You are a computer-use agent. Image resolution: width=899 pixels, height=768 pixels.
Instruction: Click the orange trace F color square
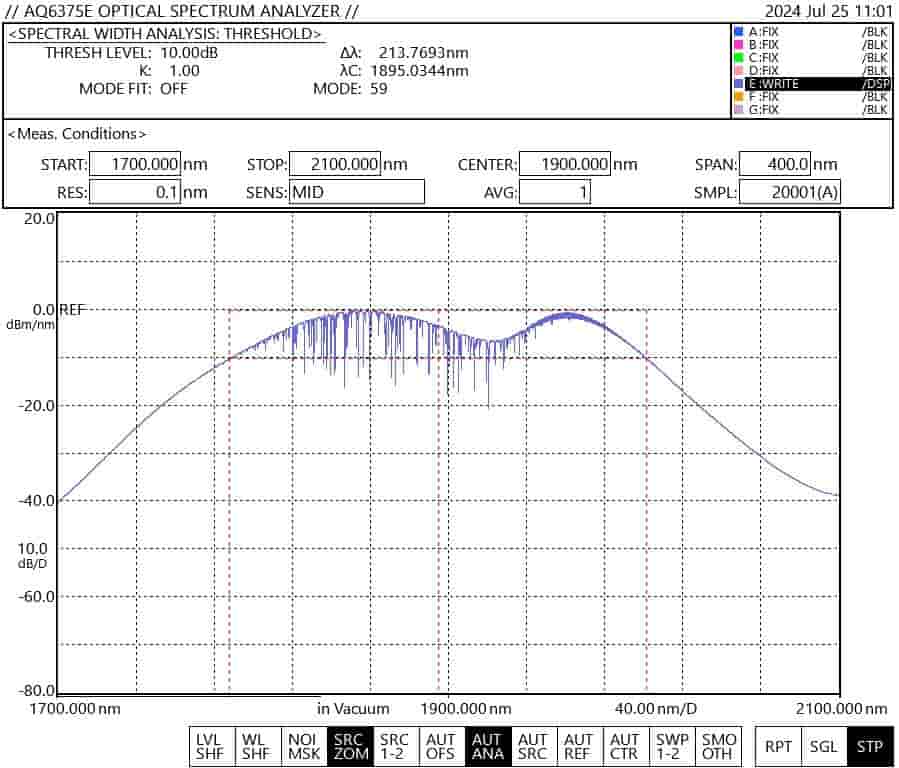click(x=738, y=97)
